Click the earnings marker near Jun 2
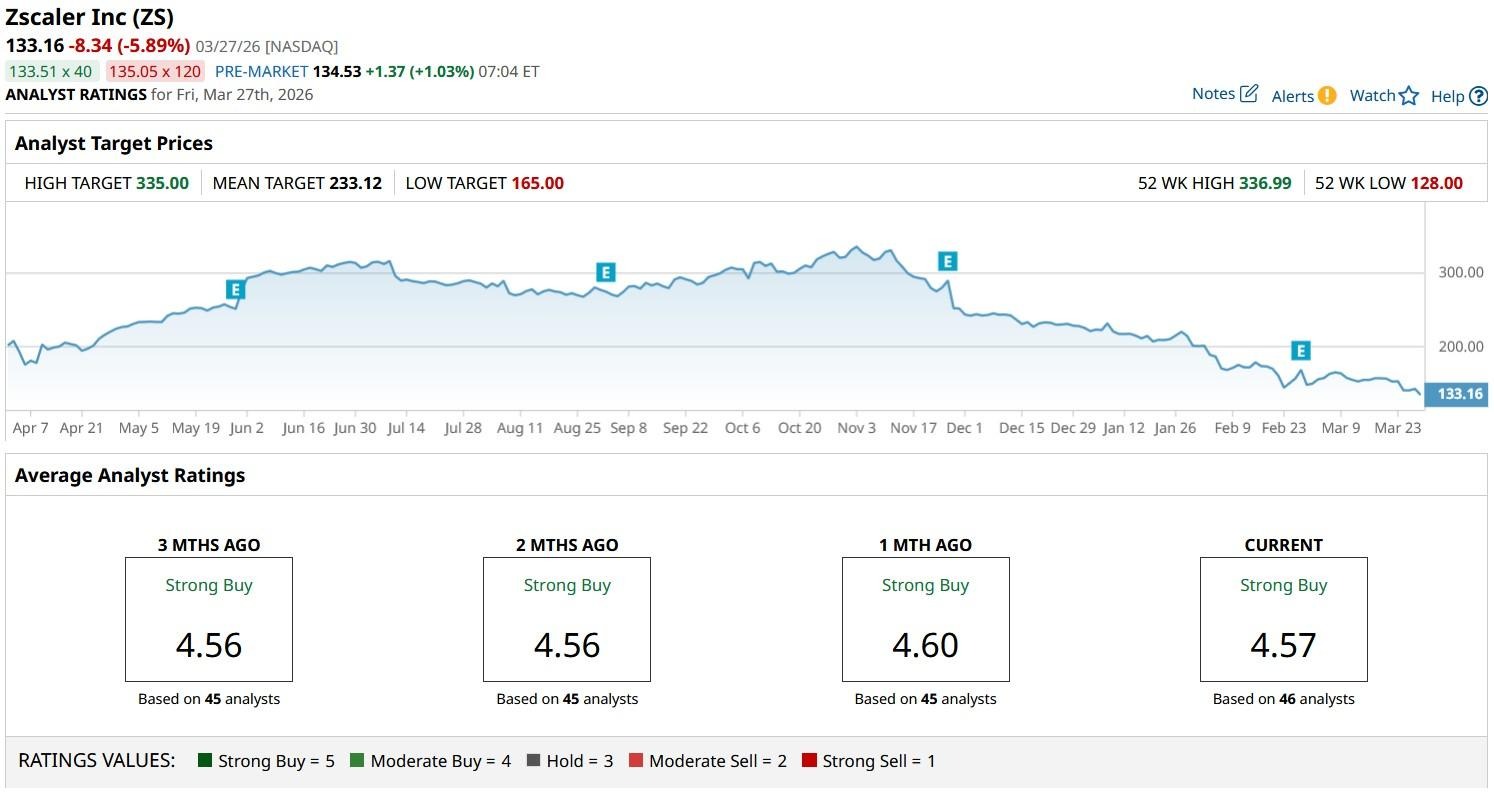The height and width of the screenshot is (792, 1494). [x=235, y=289]
